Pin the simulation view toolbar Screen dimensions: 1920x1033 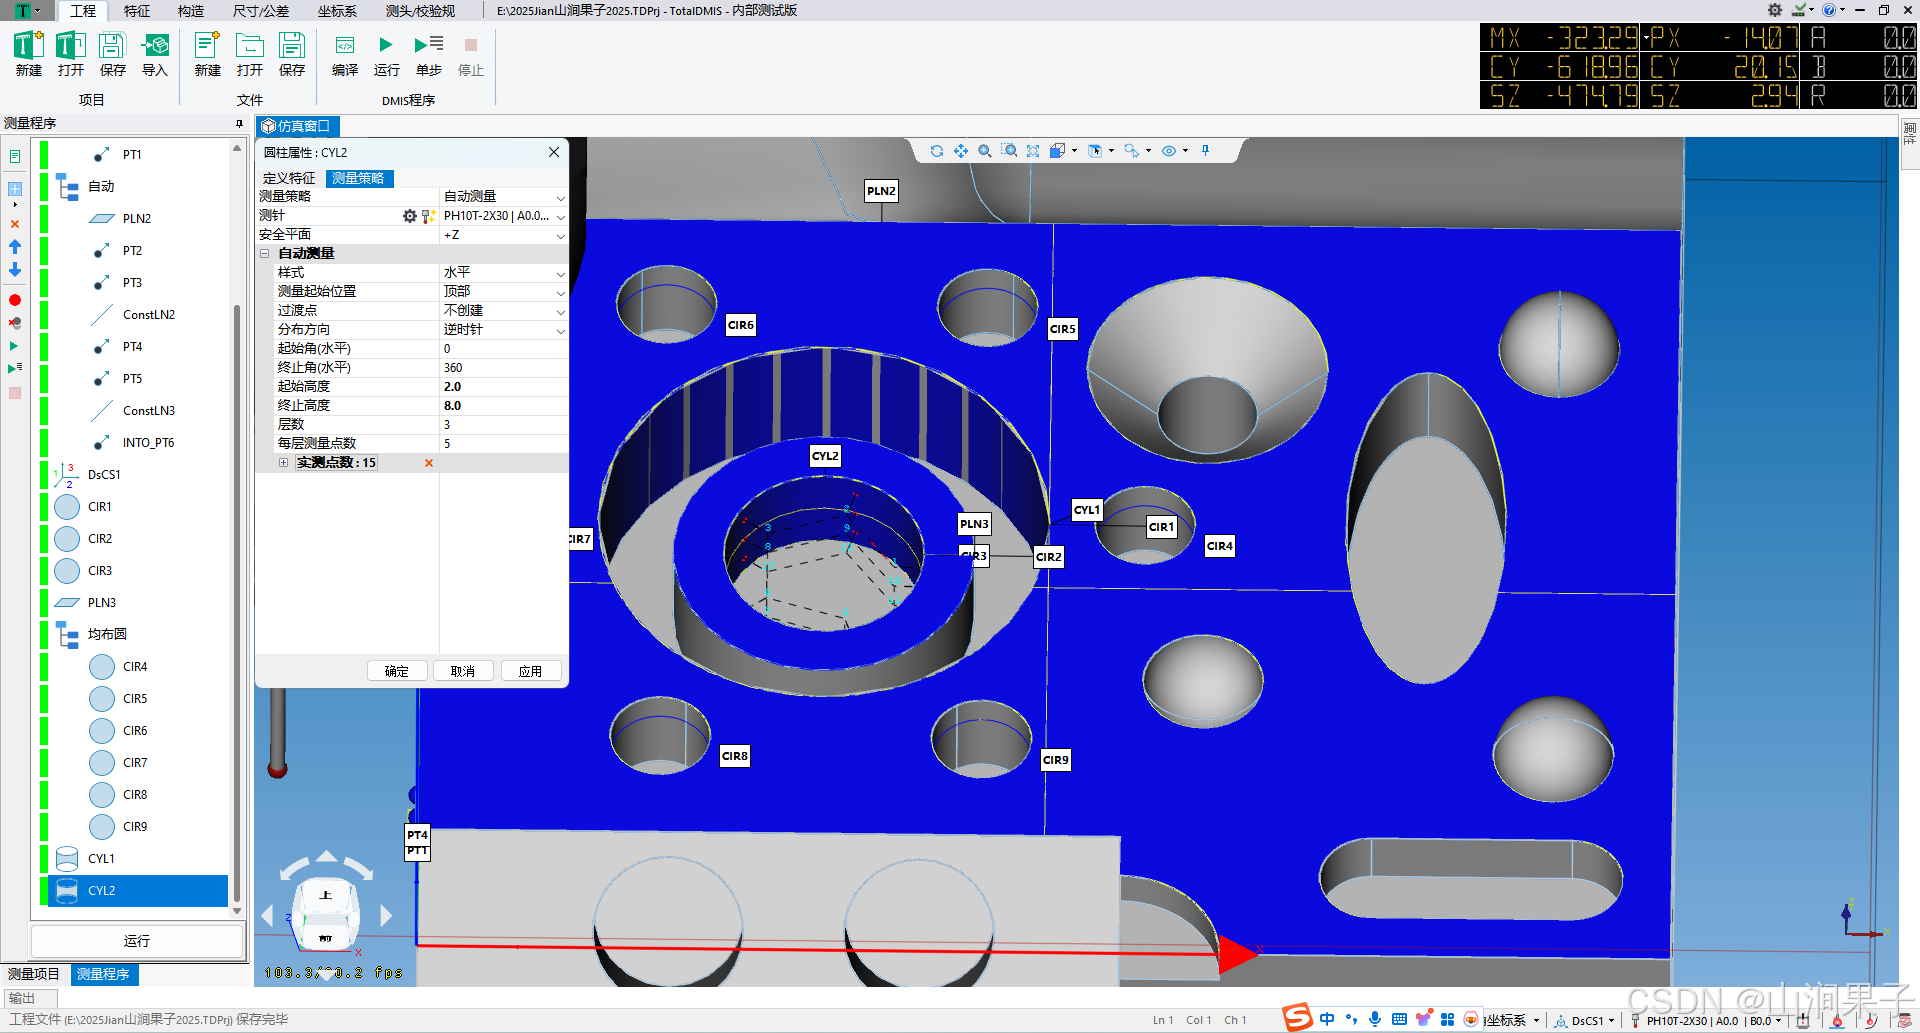(x=1206, y=151)
